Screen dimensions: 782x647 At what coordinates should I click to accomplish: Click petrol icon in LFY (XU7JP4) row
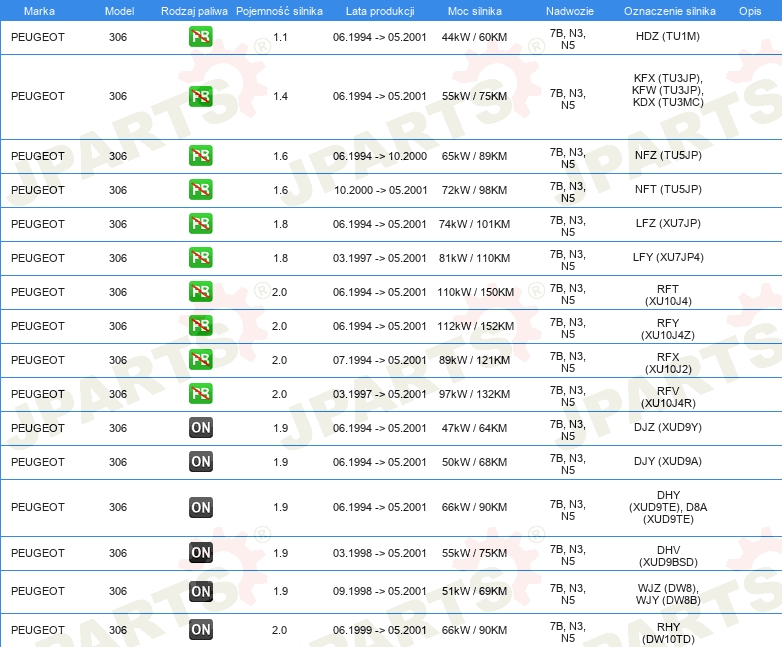(x=200, y=257)
